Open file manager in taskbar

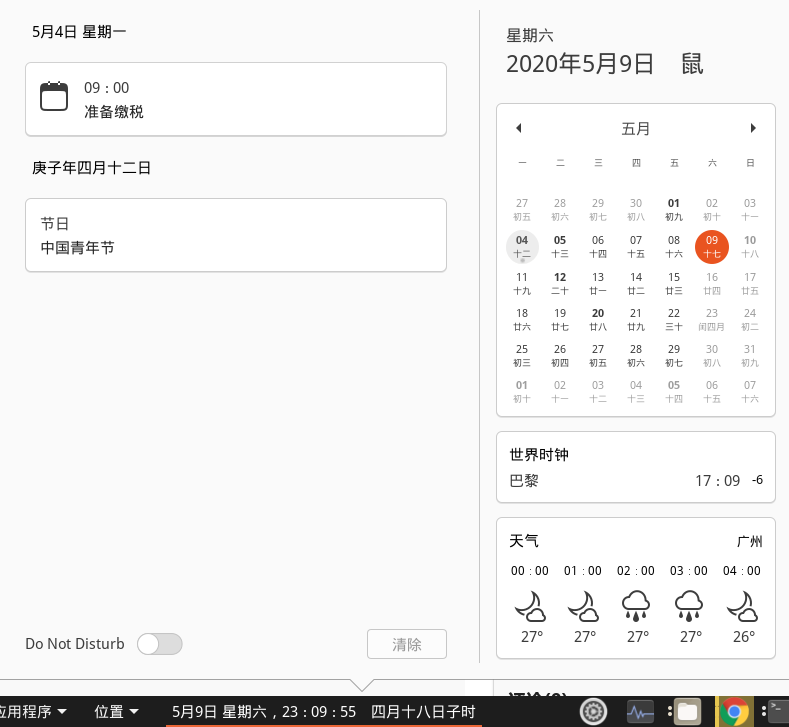[687, 712]
